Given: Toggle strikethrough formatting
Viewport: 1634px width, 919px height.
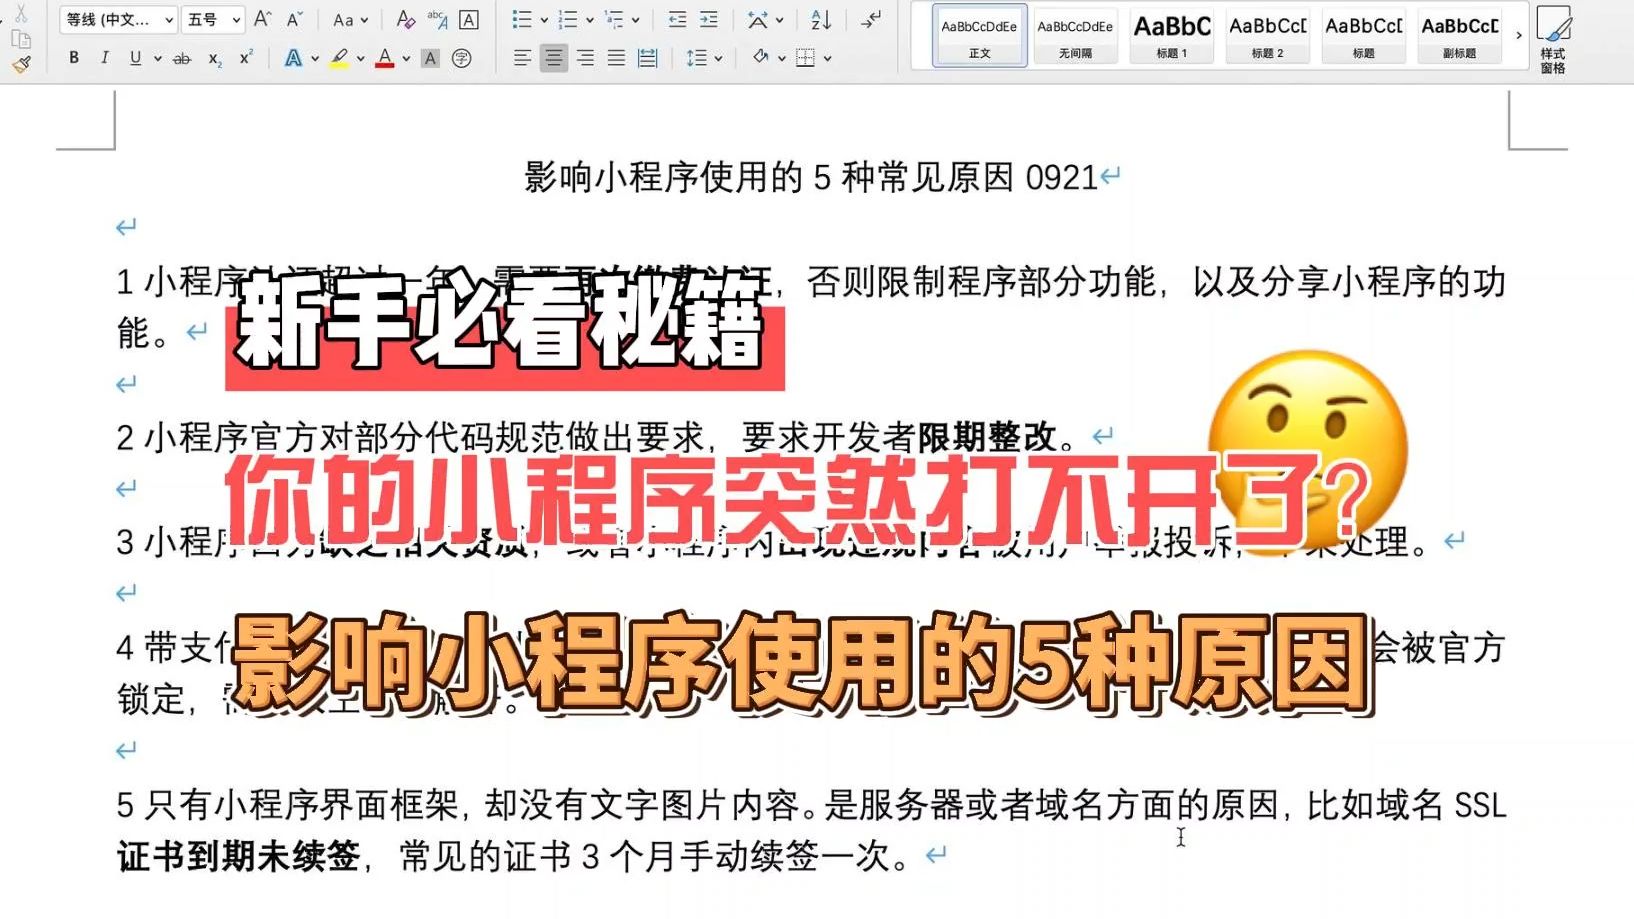Looking at the screenshot, I should click(x=182, y=58).
